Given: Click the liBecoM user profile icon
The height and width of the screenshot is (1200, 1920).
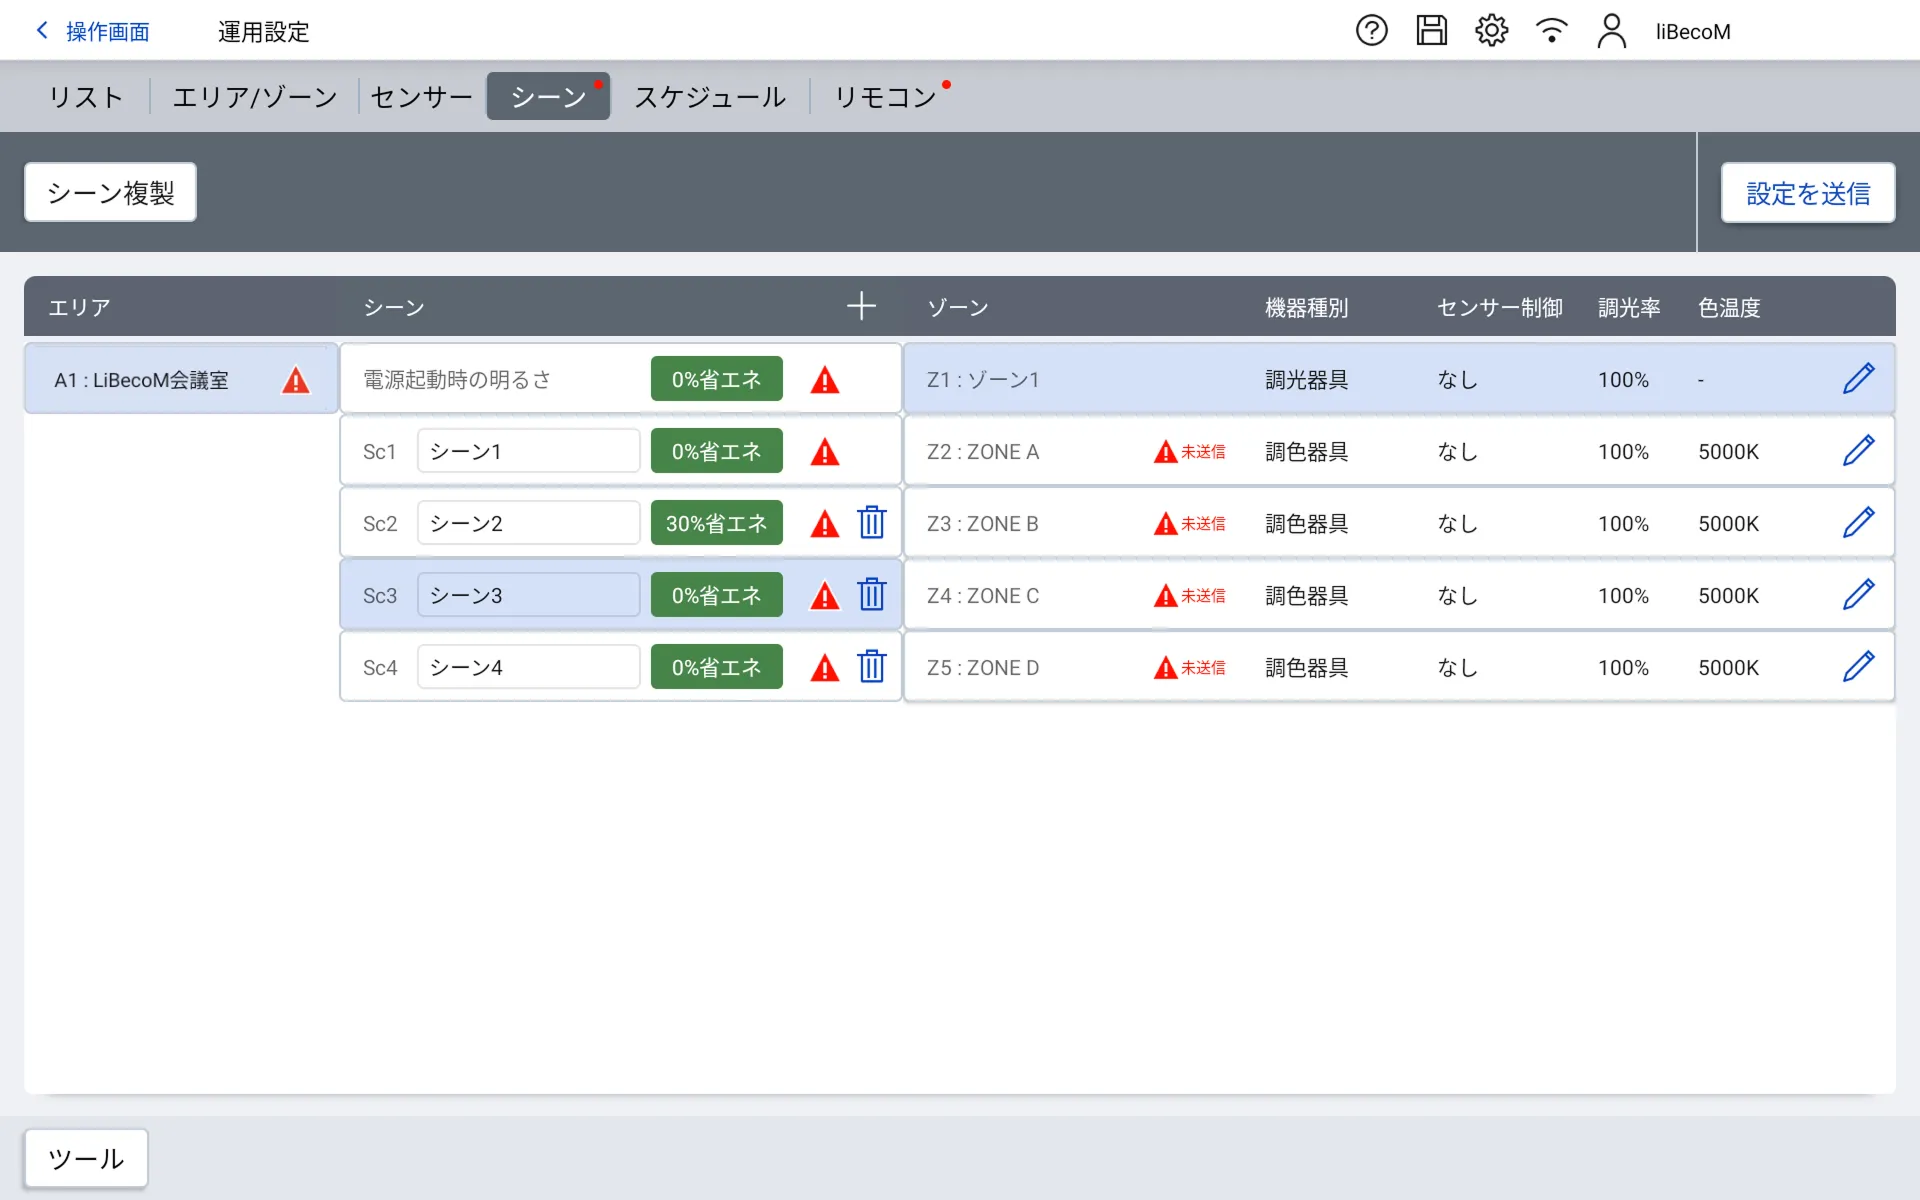Looking at the screenshot, I should point(1611,31).
